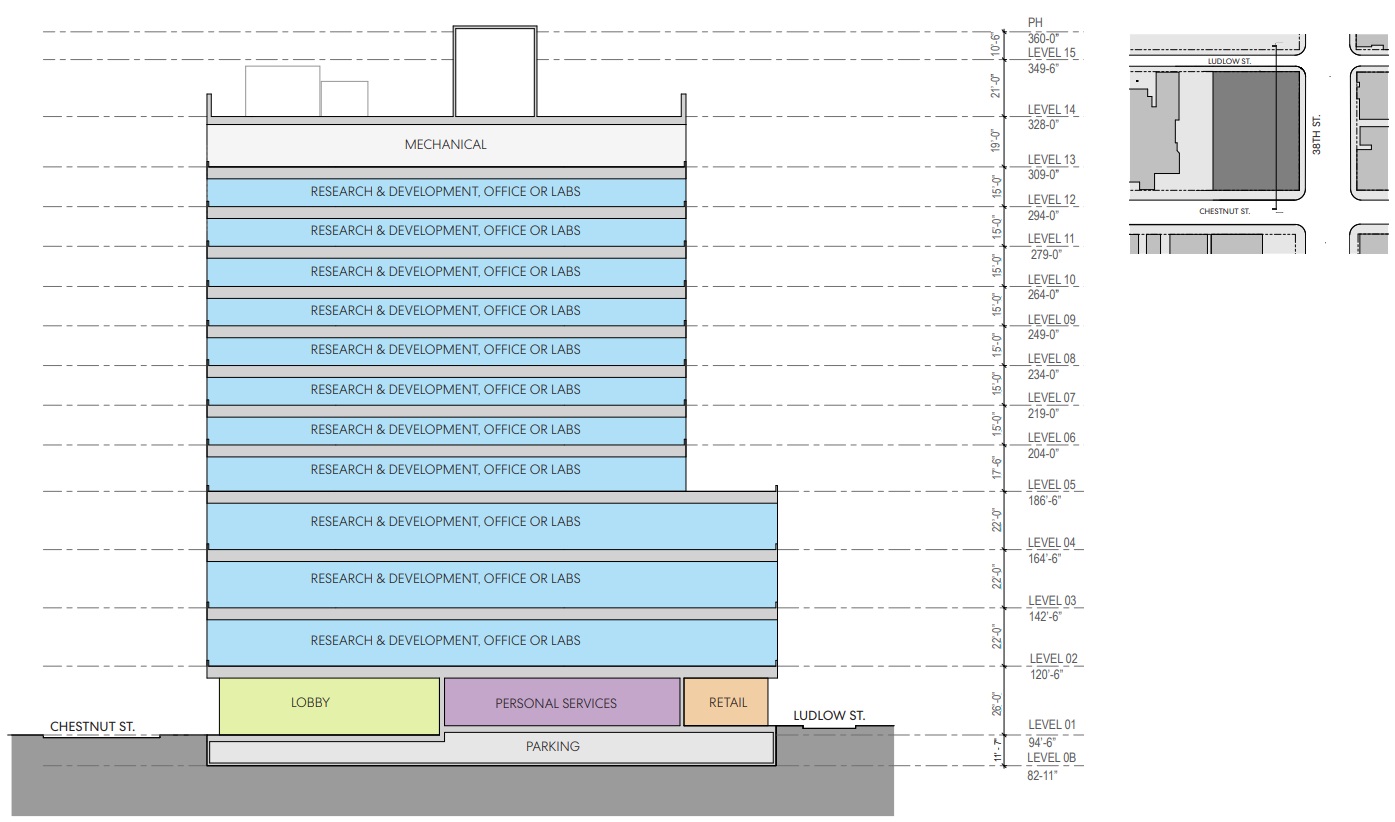Viewport: 1395px width, 822px height.
Task: Select the orange RETAIL block
Action: tap(726, 702)
